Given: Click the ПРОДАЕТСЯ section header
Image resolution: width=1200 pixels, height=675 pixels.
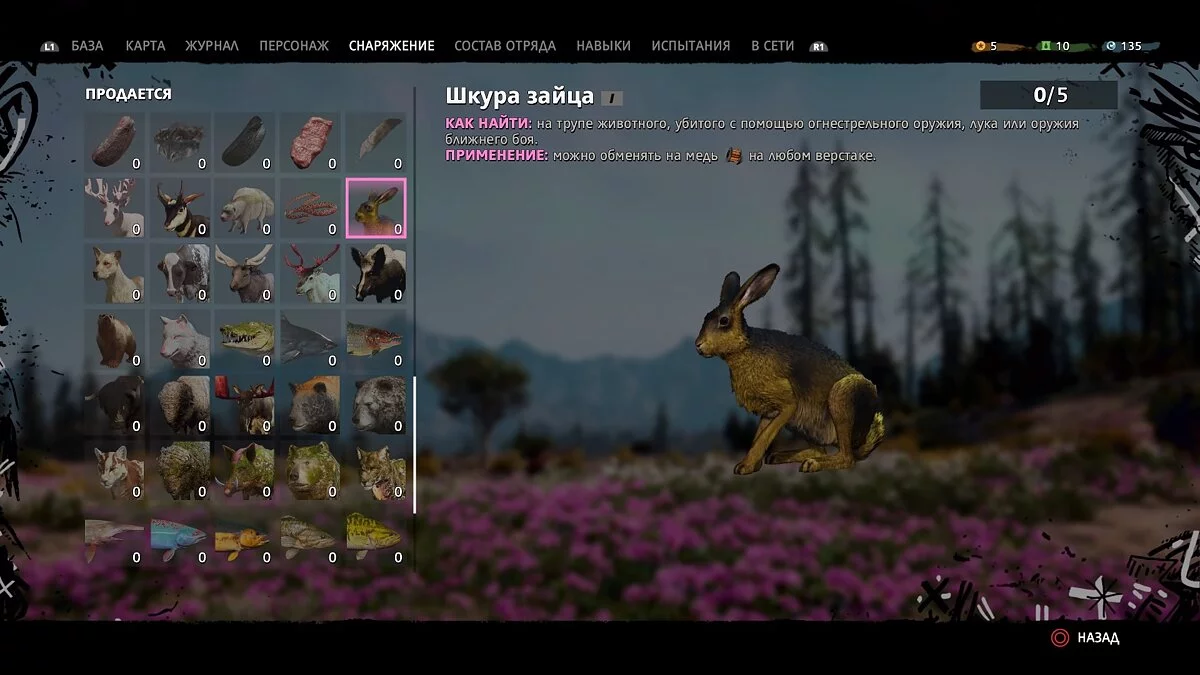Looking at the screenshot, I should (x=128, y=94).
